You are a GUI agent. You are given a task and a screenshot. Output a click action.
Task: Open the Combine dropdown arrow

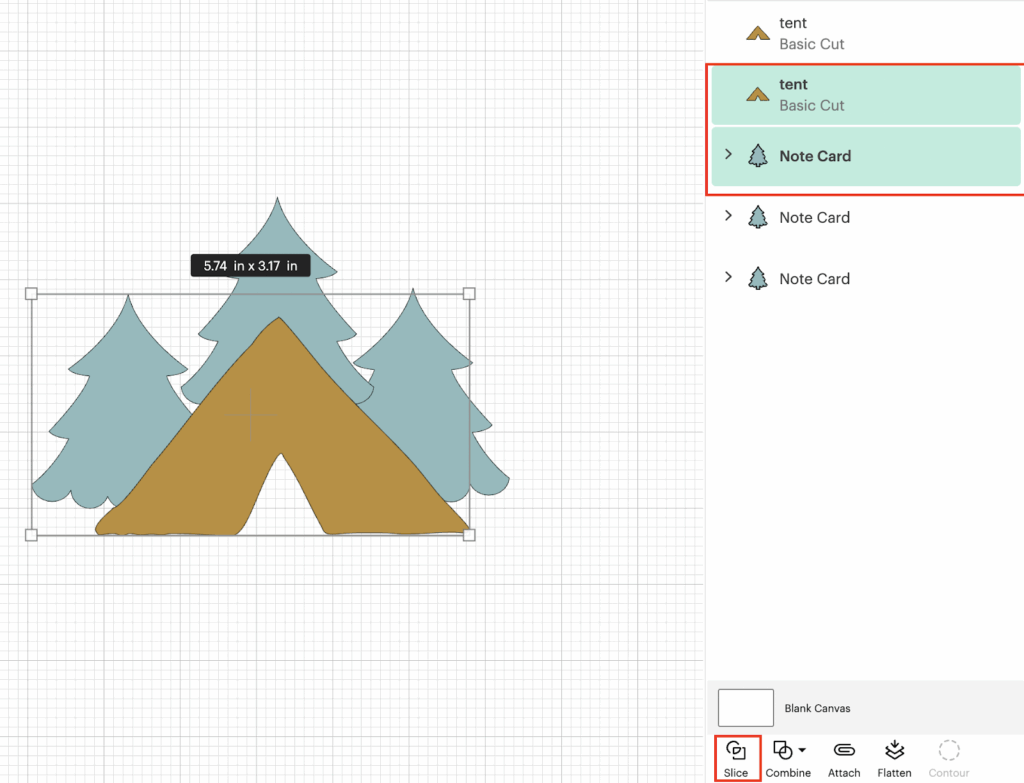point(802,750)
